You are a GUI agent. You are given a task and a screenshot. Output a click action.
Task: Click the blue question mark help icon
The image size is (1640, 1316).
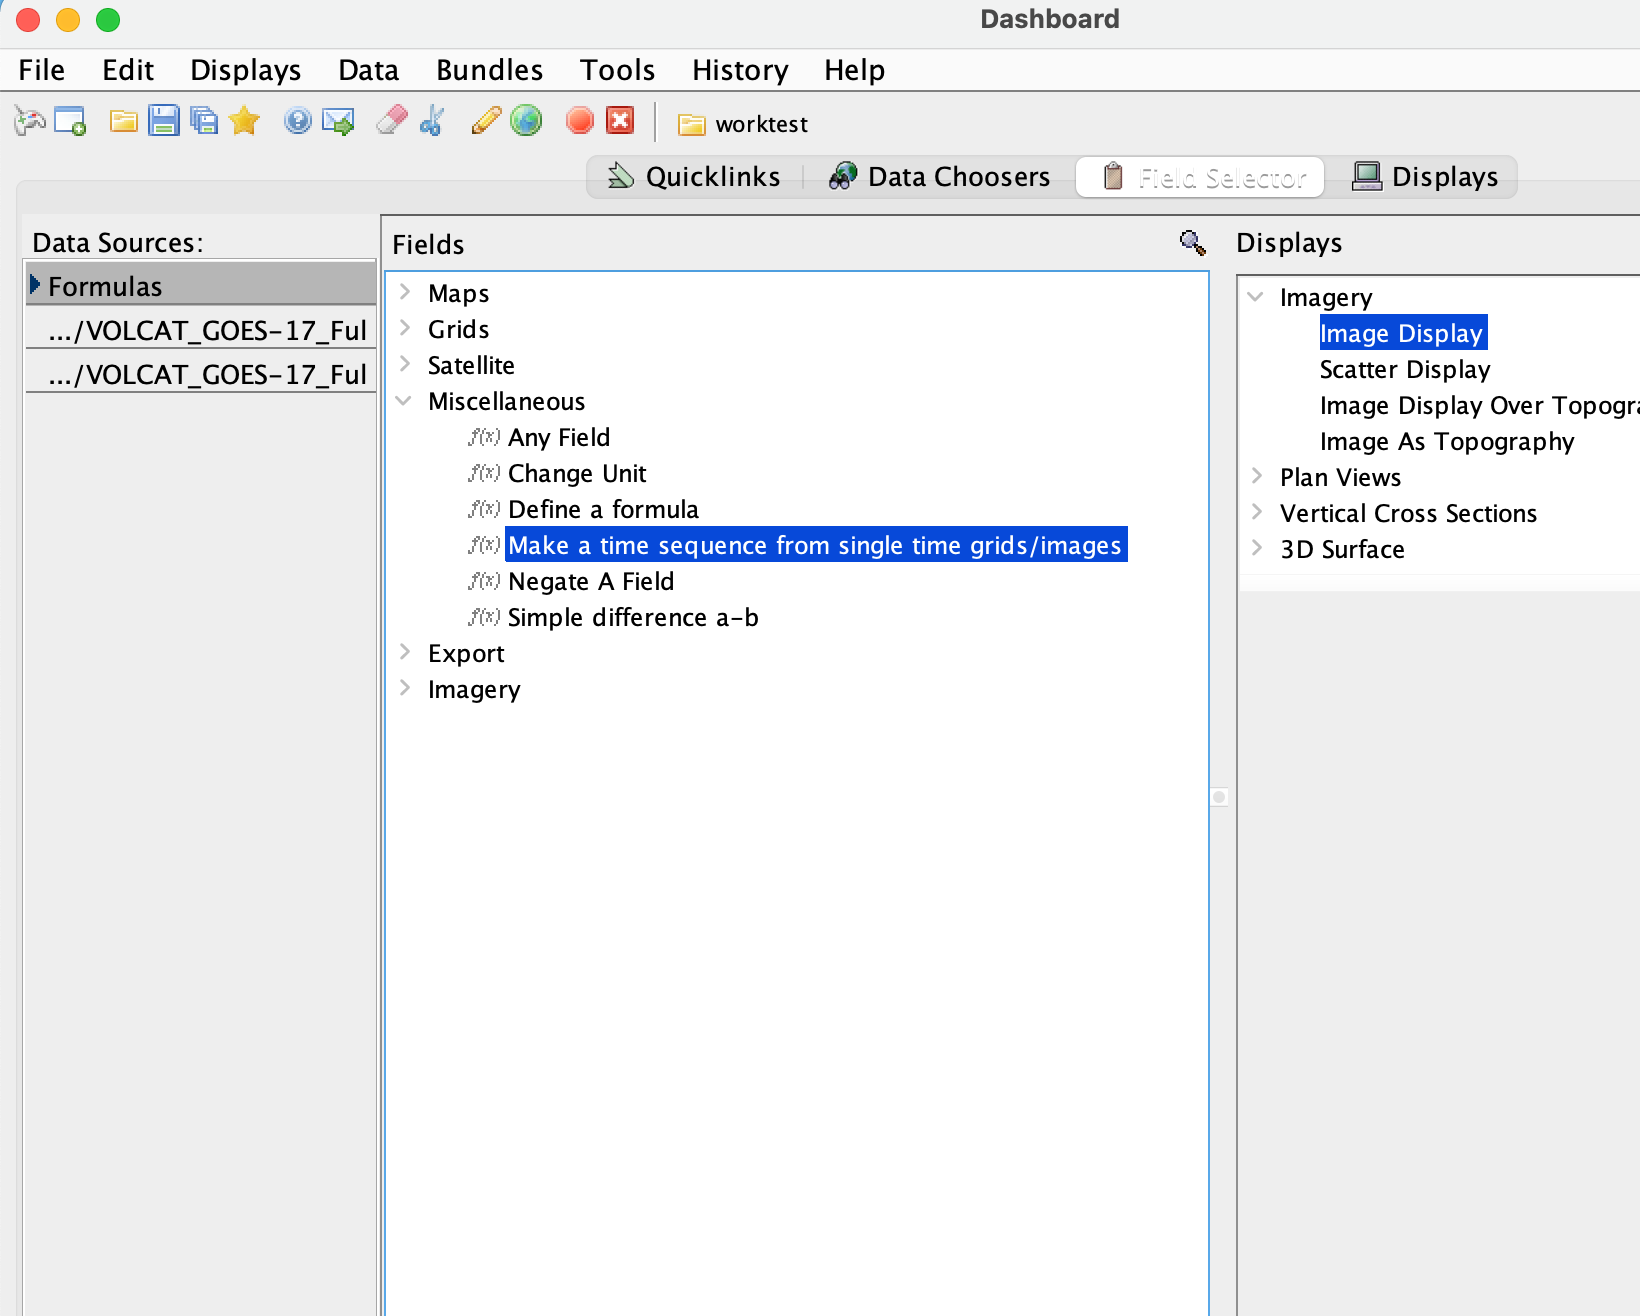coord(297,121)
